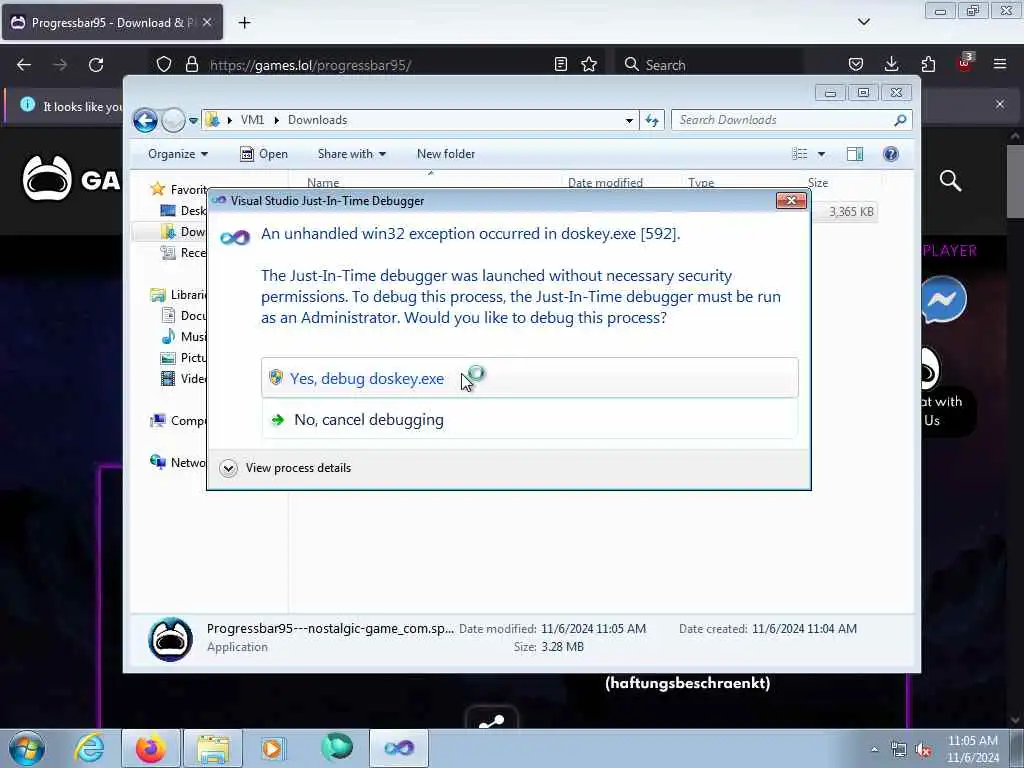This screenshot has width=1024, height=768.
Task: Switch to Firefox in taskbar
Action: (x=150, y=748)
